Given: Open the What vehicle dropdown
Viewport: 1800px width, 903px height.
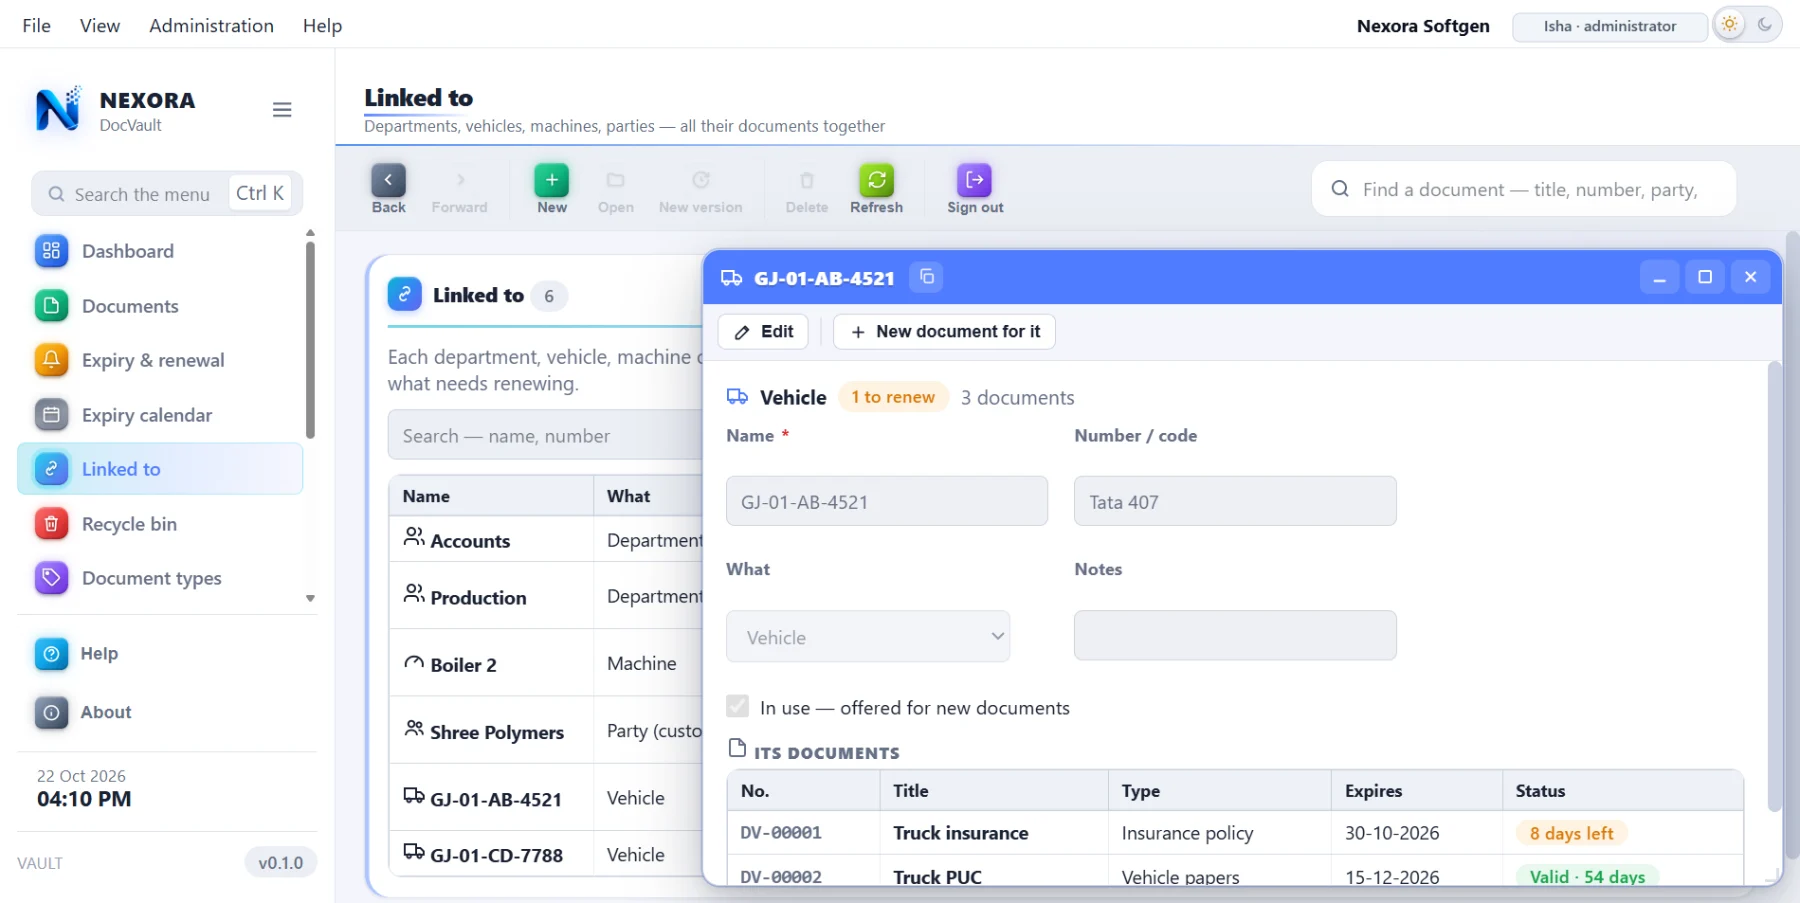Looking at the screenshot, I should pos(868,637).
